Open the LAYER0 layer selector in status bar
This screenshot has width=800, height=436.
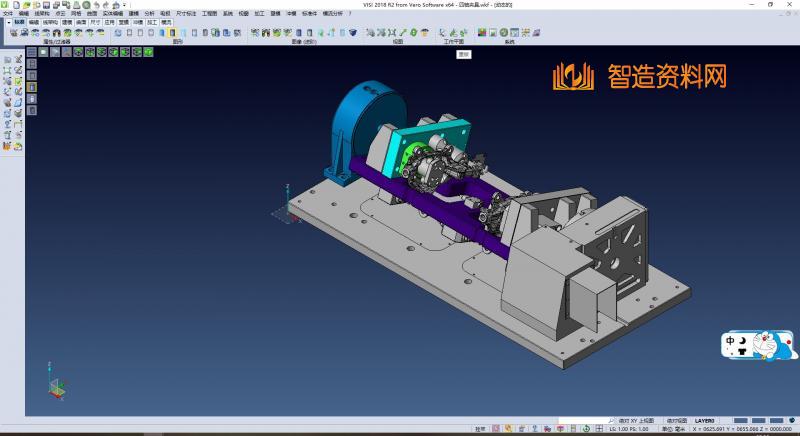click(704, 421)
